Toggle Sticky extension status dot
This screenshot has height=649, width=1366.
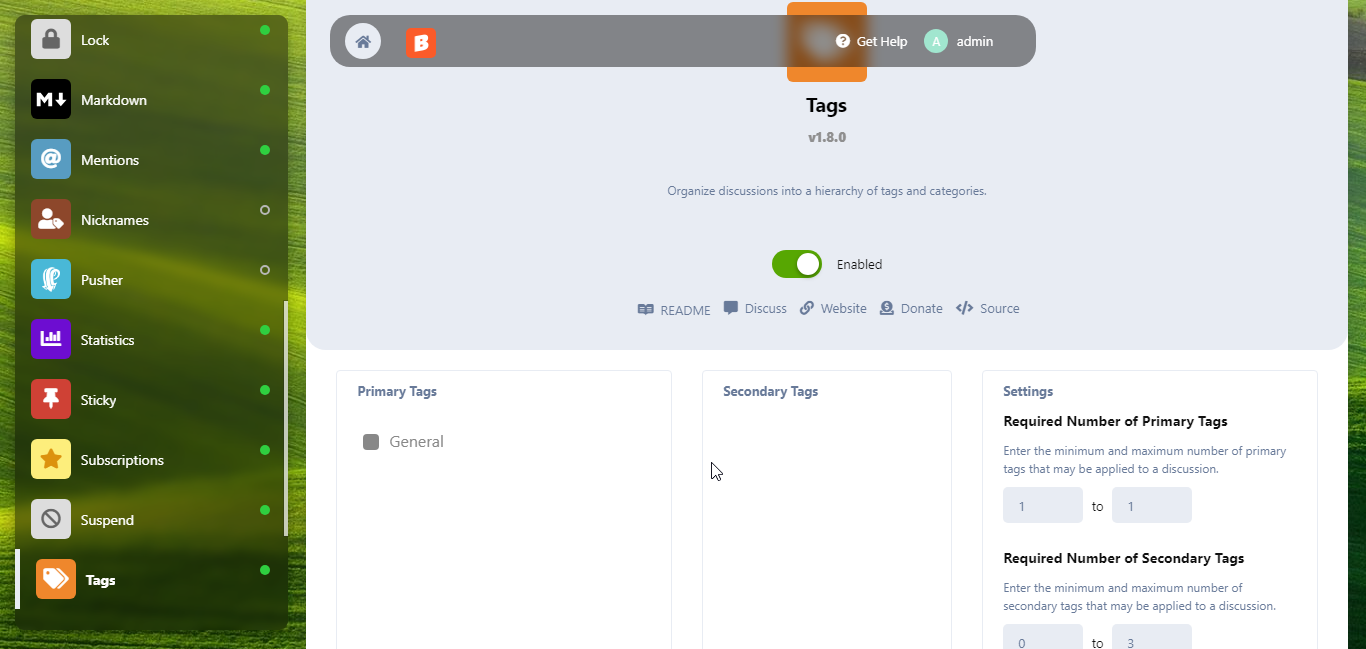click(265, 390)
